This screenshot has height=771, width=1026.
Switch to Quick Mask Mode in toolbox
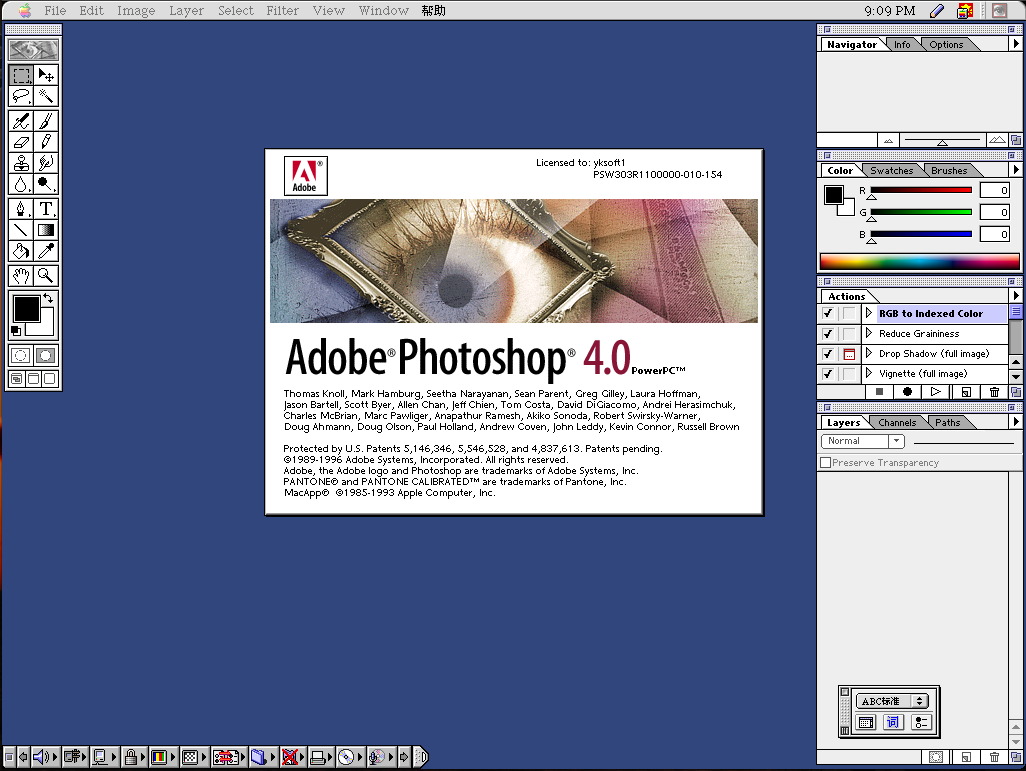(x=46, y=355)
